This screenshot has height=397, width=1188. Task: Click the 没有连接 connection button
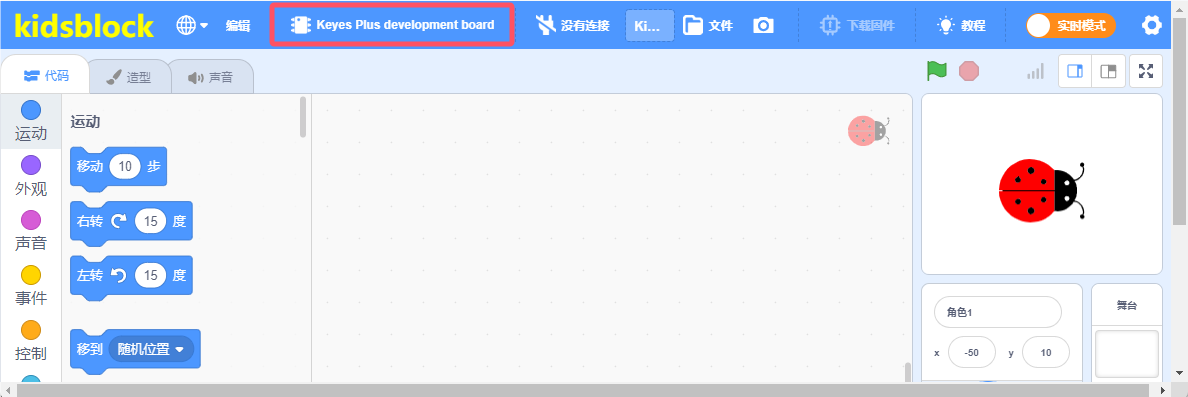(x=573, y=26)
